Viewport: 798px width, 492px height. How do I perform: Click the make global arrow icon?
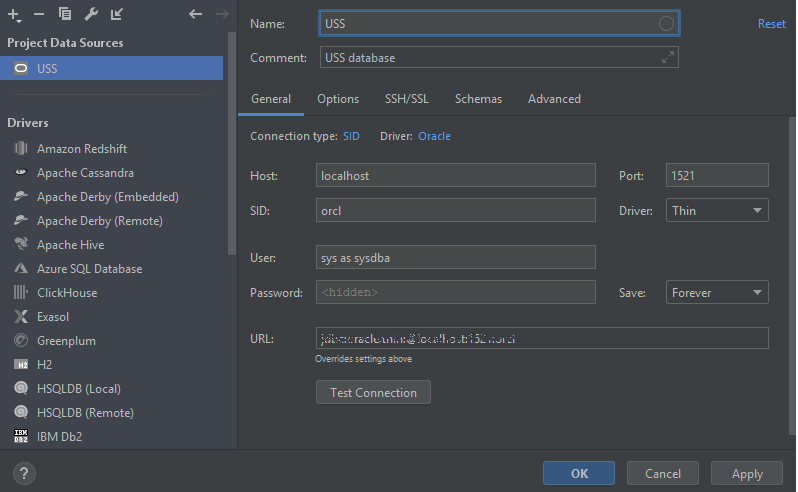pyautogui.click(x=117, y=14)
